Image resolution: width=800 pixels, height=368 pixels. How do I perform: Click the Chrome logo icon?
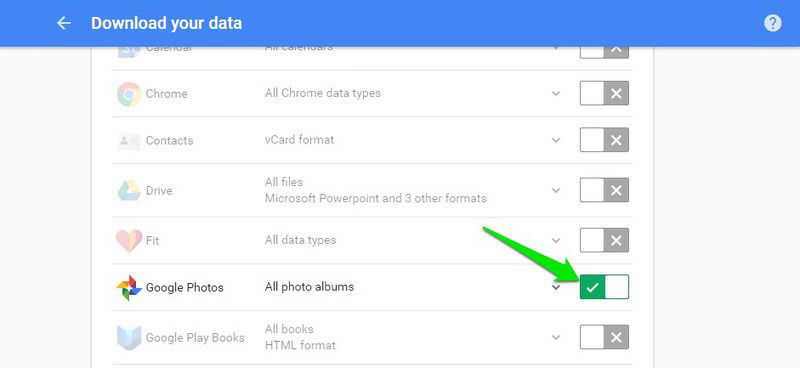(x=129, y=94)
